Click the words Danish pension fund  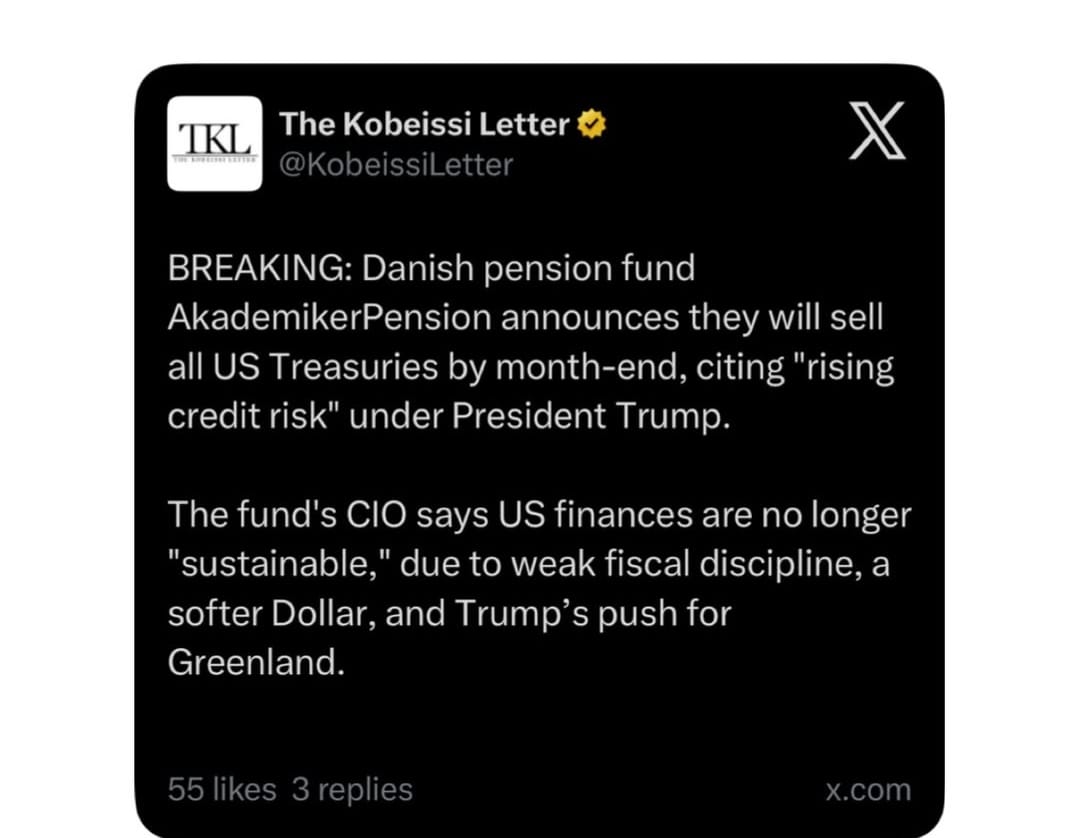tap(528, 268)
